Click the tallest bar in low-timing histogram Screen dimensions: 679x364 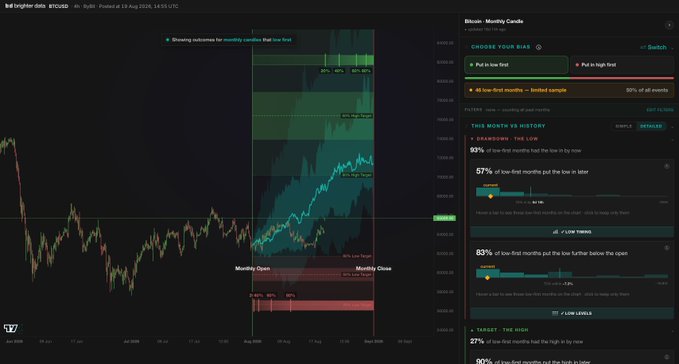coord(488,192)
